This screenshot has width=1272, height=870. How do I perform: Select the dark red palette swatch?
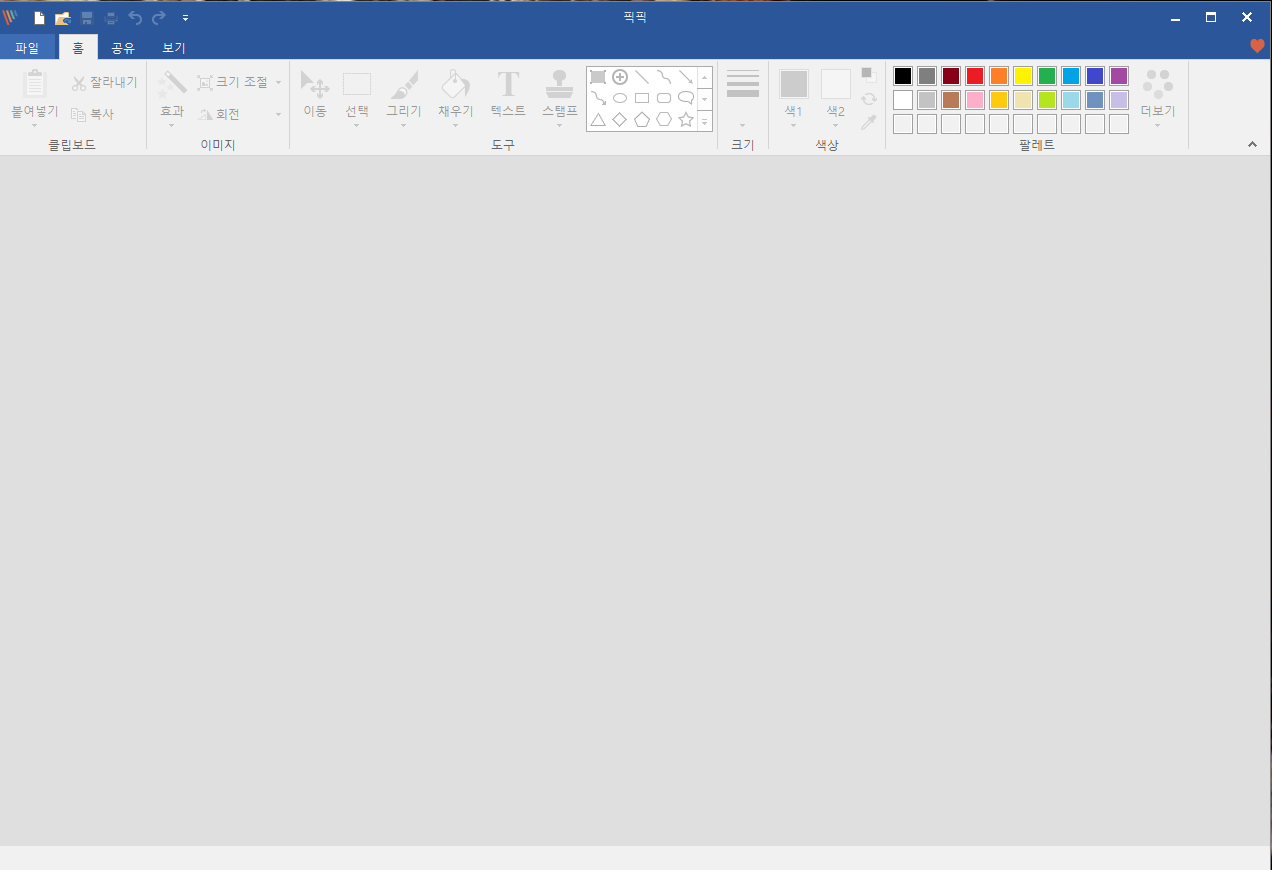(x=951, y=76)
